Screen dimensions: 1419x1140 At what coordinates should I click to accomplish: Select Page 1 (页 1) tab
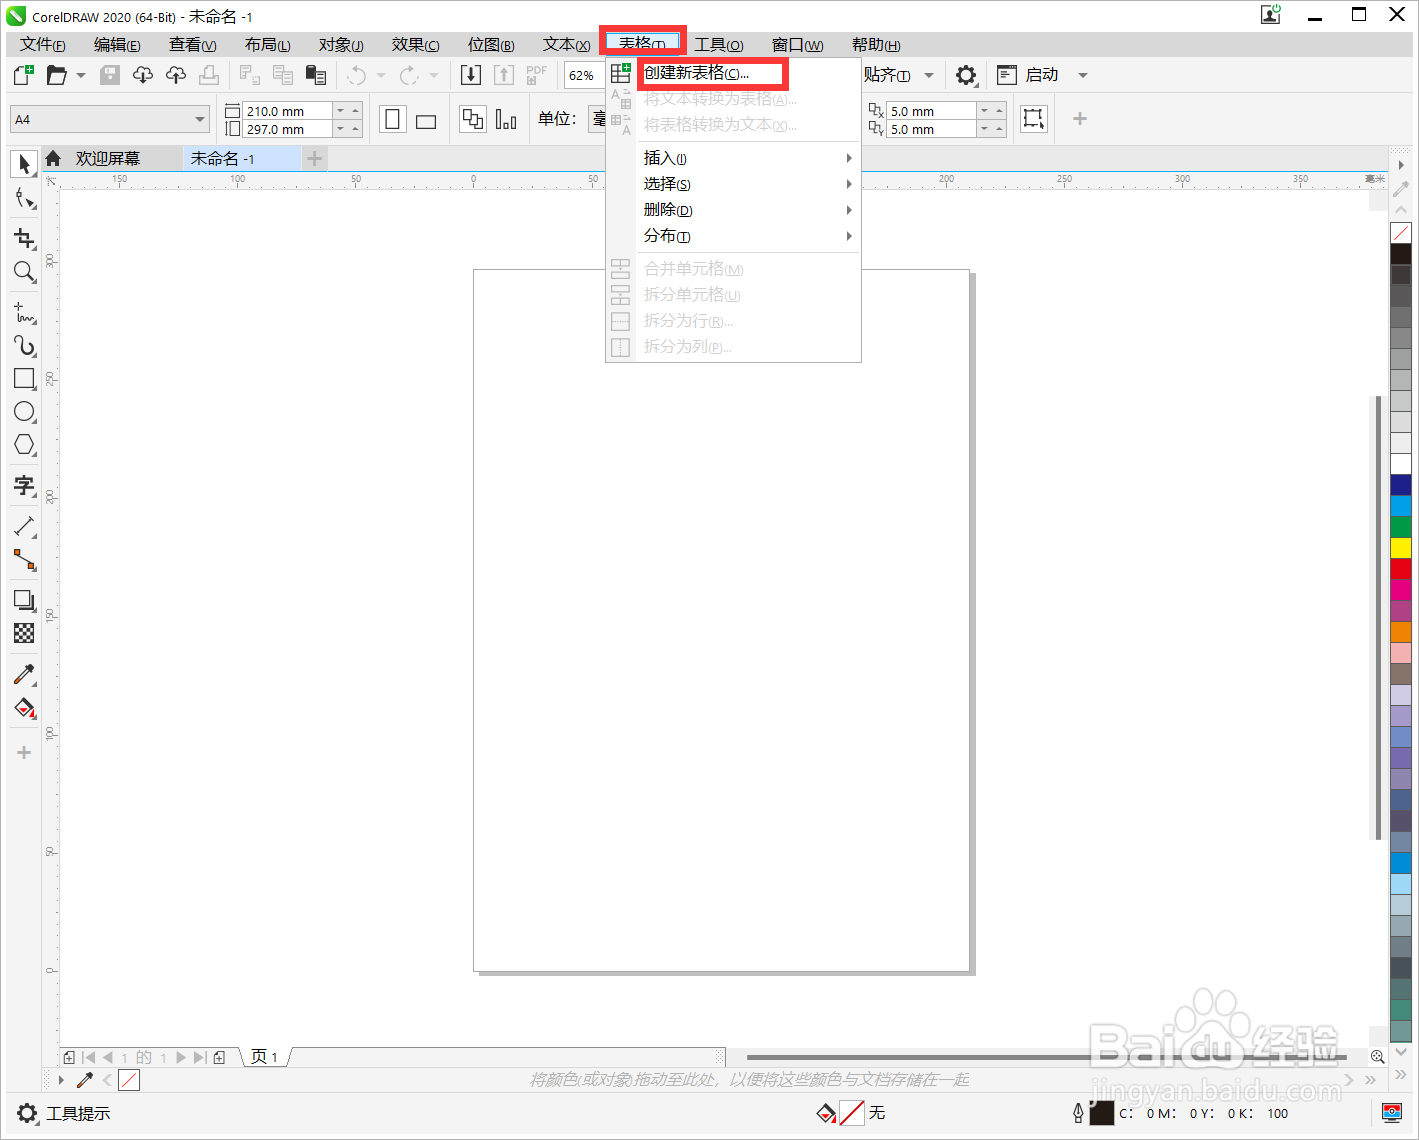(265, 1057)
